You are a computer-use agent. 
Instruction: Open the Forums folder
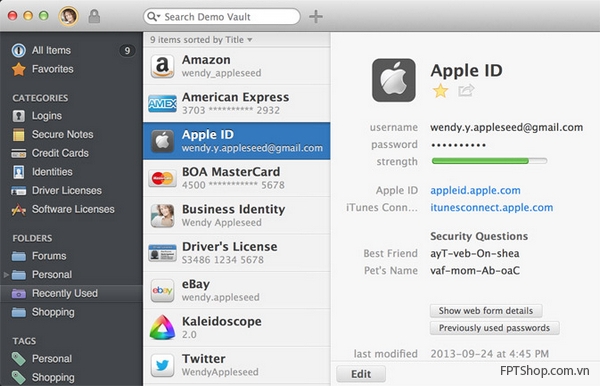[39, 256]
